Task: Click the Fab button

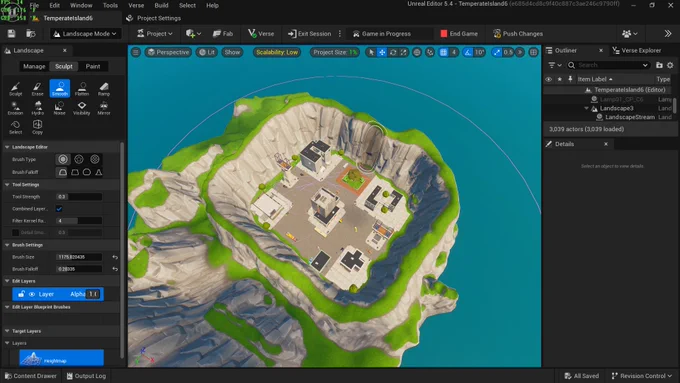Action: pos(223,33)
